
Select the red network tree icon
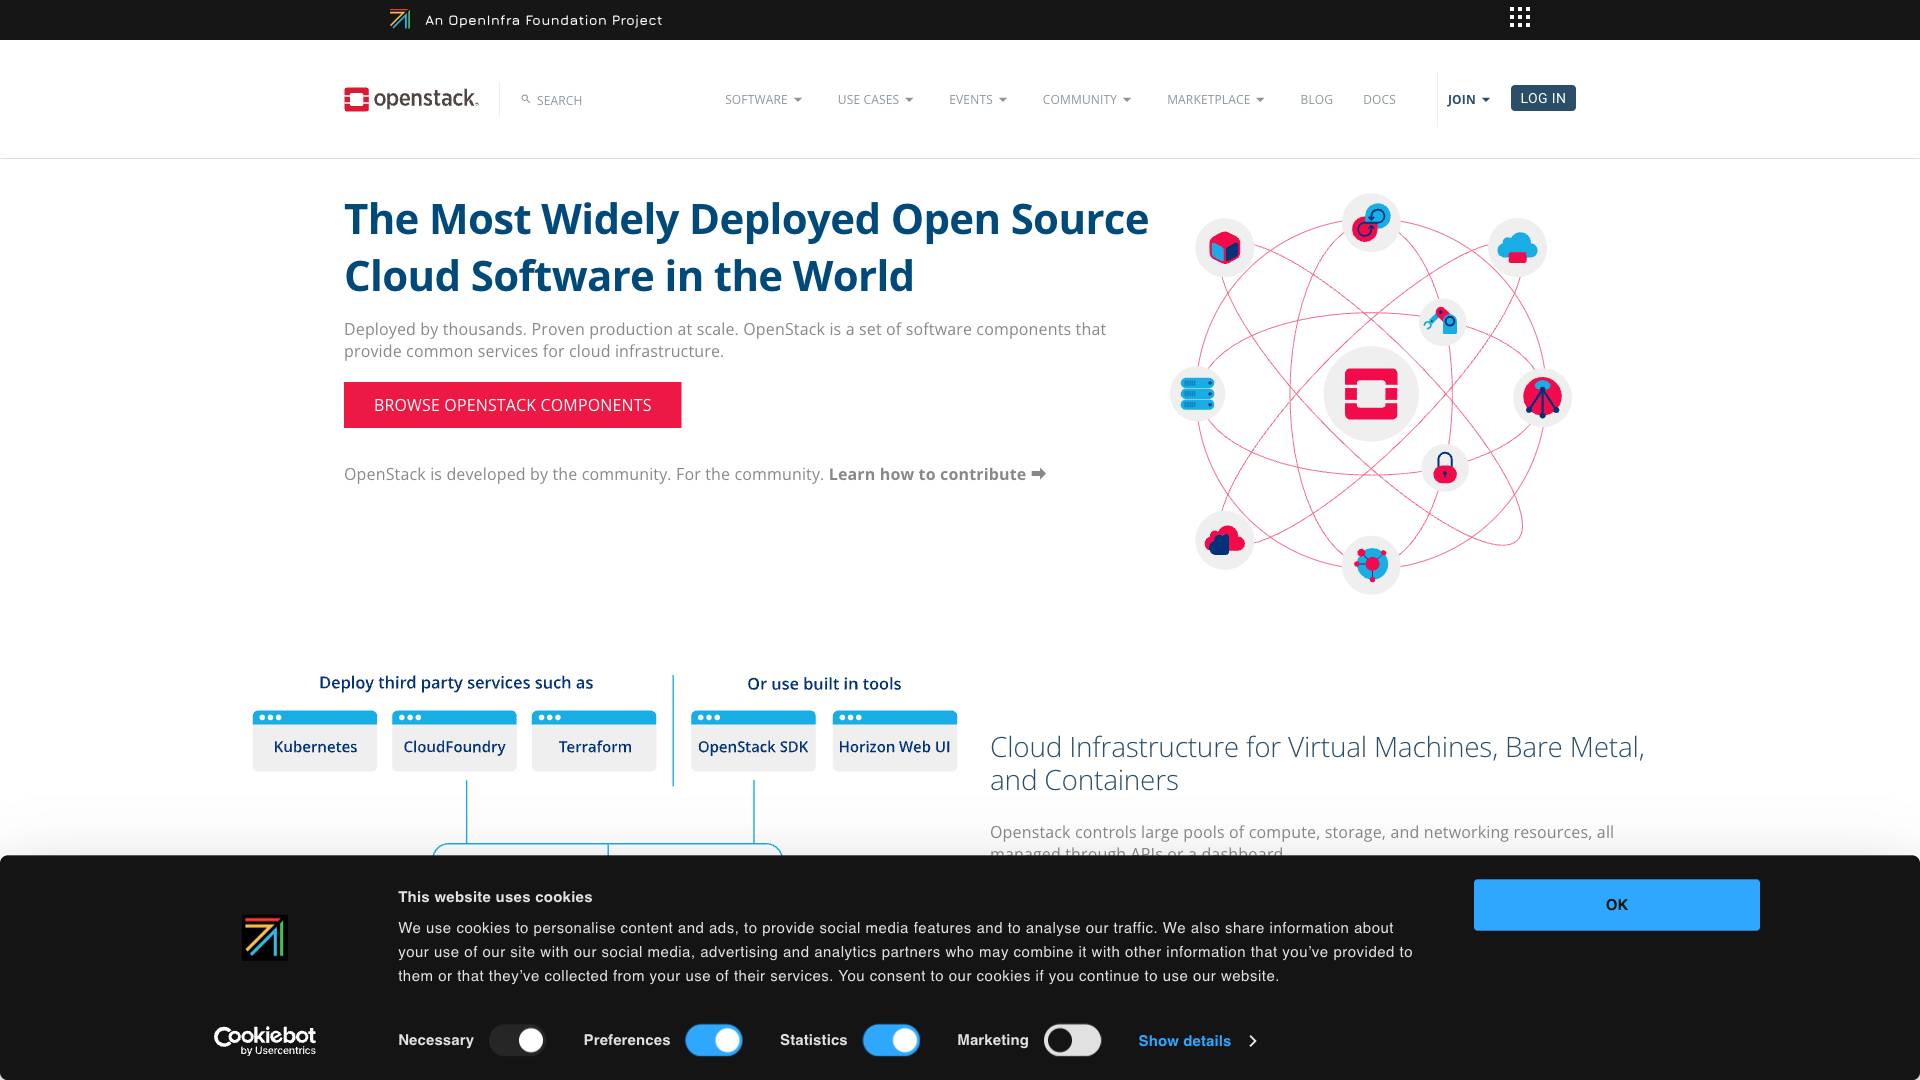(1542, 398)
